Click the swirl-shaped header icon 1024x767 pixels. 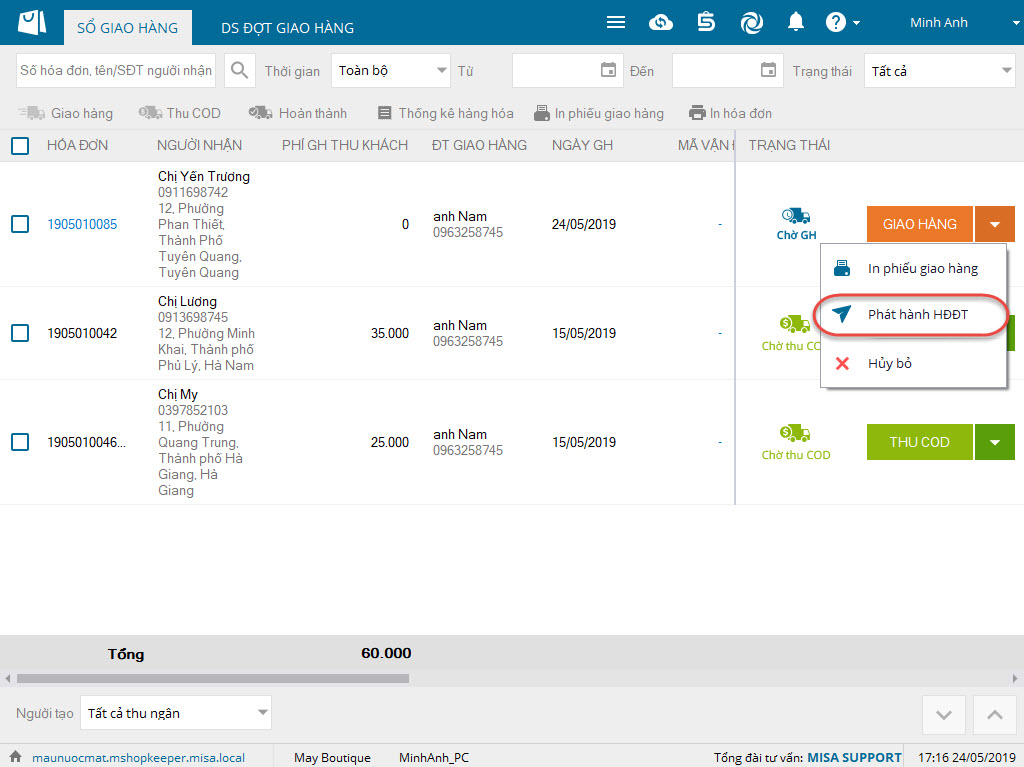pyautogui.click(x=752, y=23)
